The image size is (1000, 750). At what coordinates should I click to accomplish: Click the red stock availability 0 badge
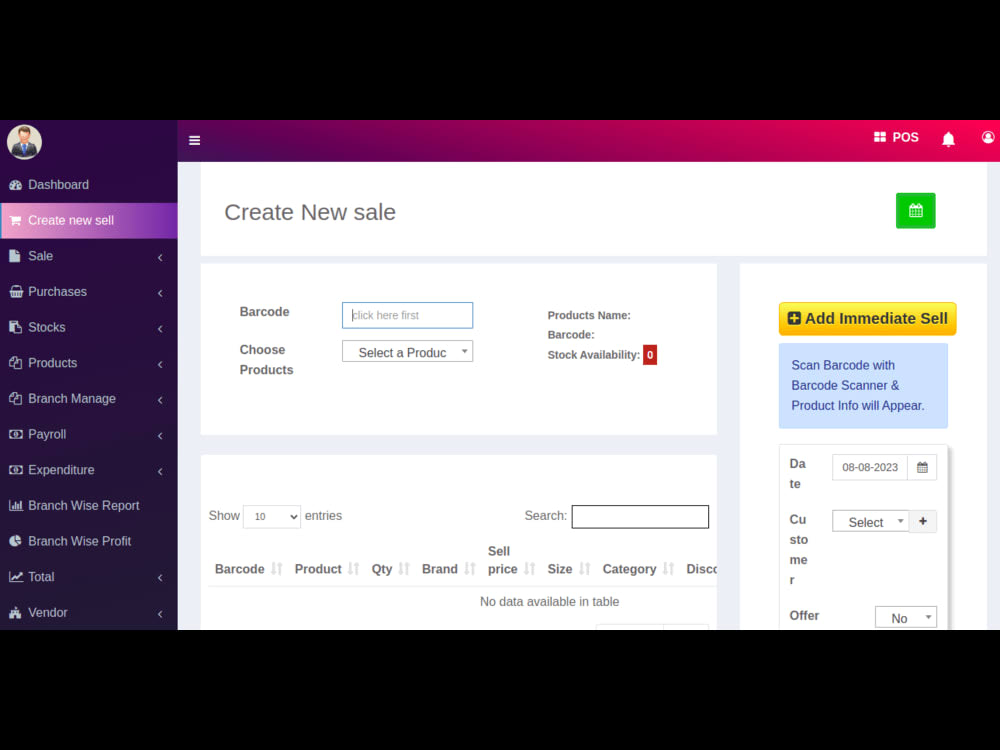[x=650, y=355]
